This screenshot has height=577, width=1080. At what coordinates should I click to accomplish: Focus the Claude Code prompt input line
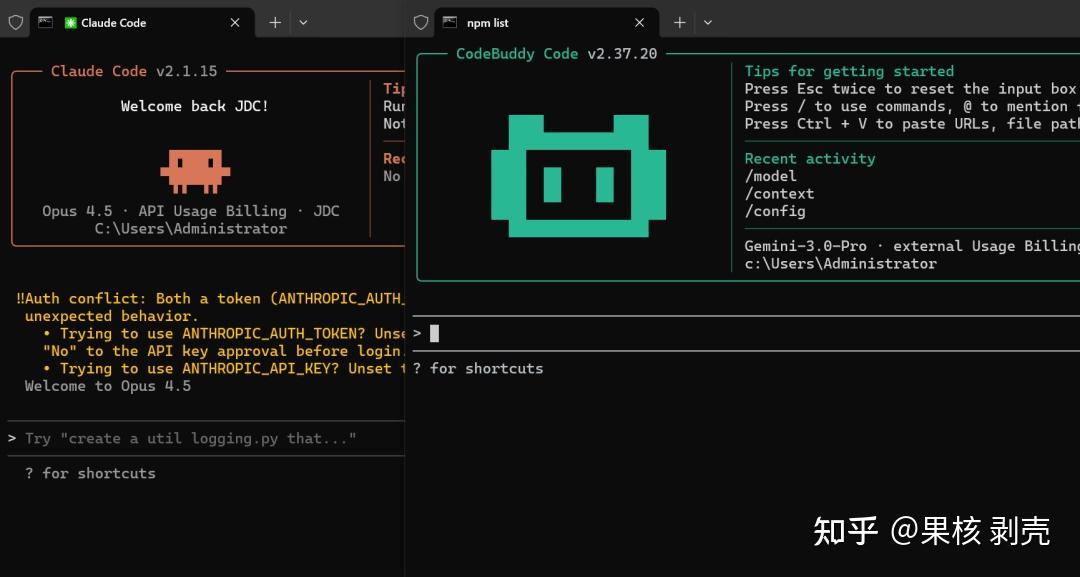point(206,439)
